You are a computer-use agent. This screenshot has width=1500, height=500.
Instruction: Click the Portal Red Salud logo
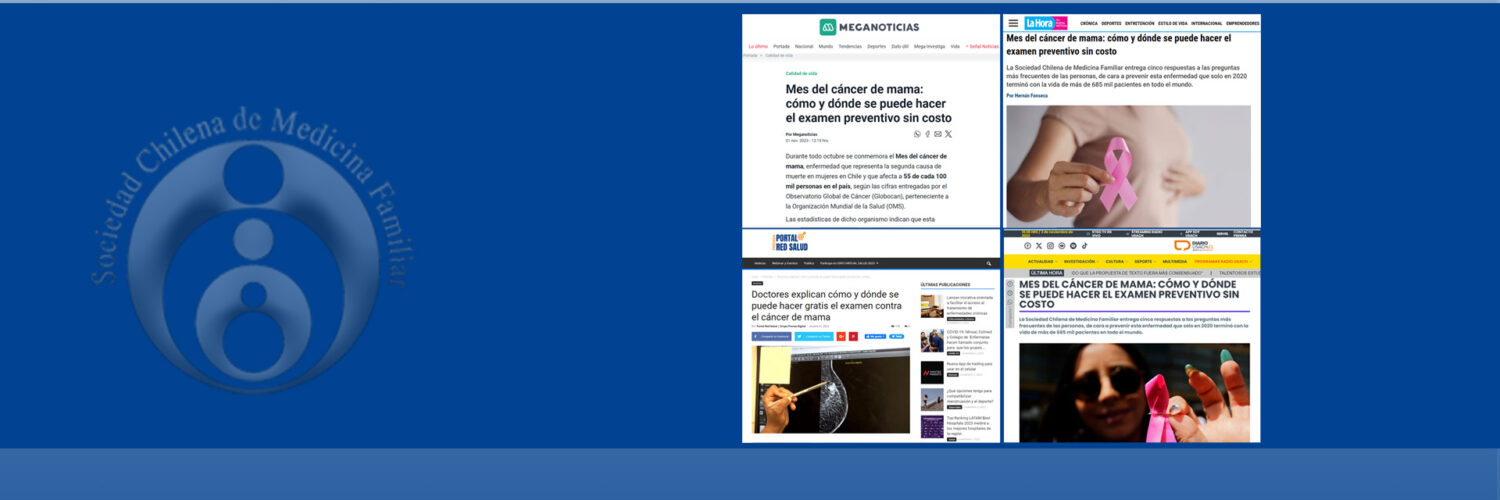790,242
